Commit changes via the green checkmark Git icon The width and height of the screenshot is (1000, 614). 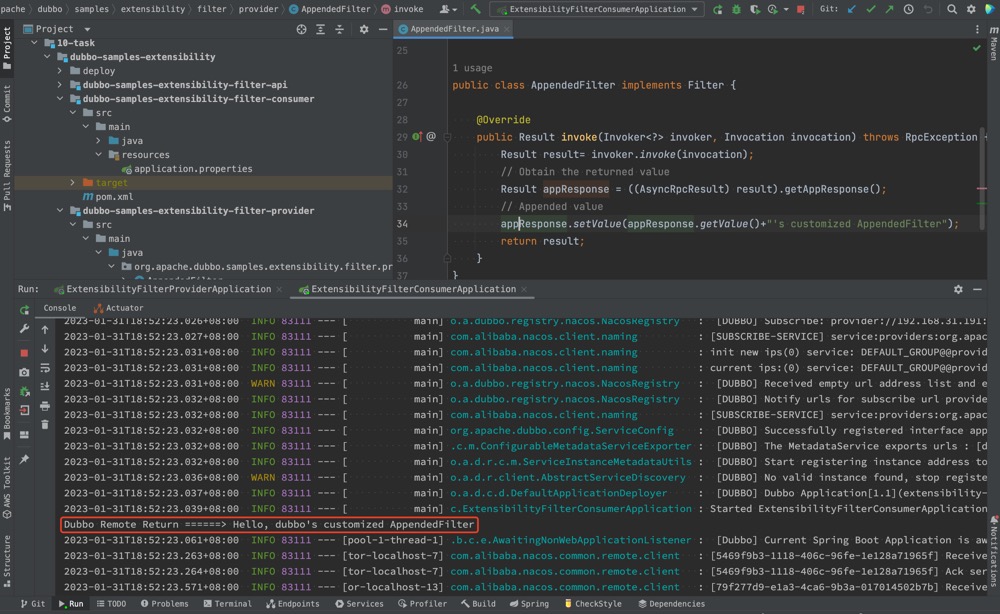pyautogui.click(x=870, y=9)
